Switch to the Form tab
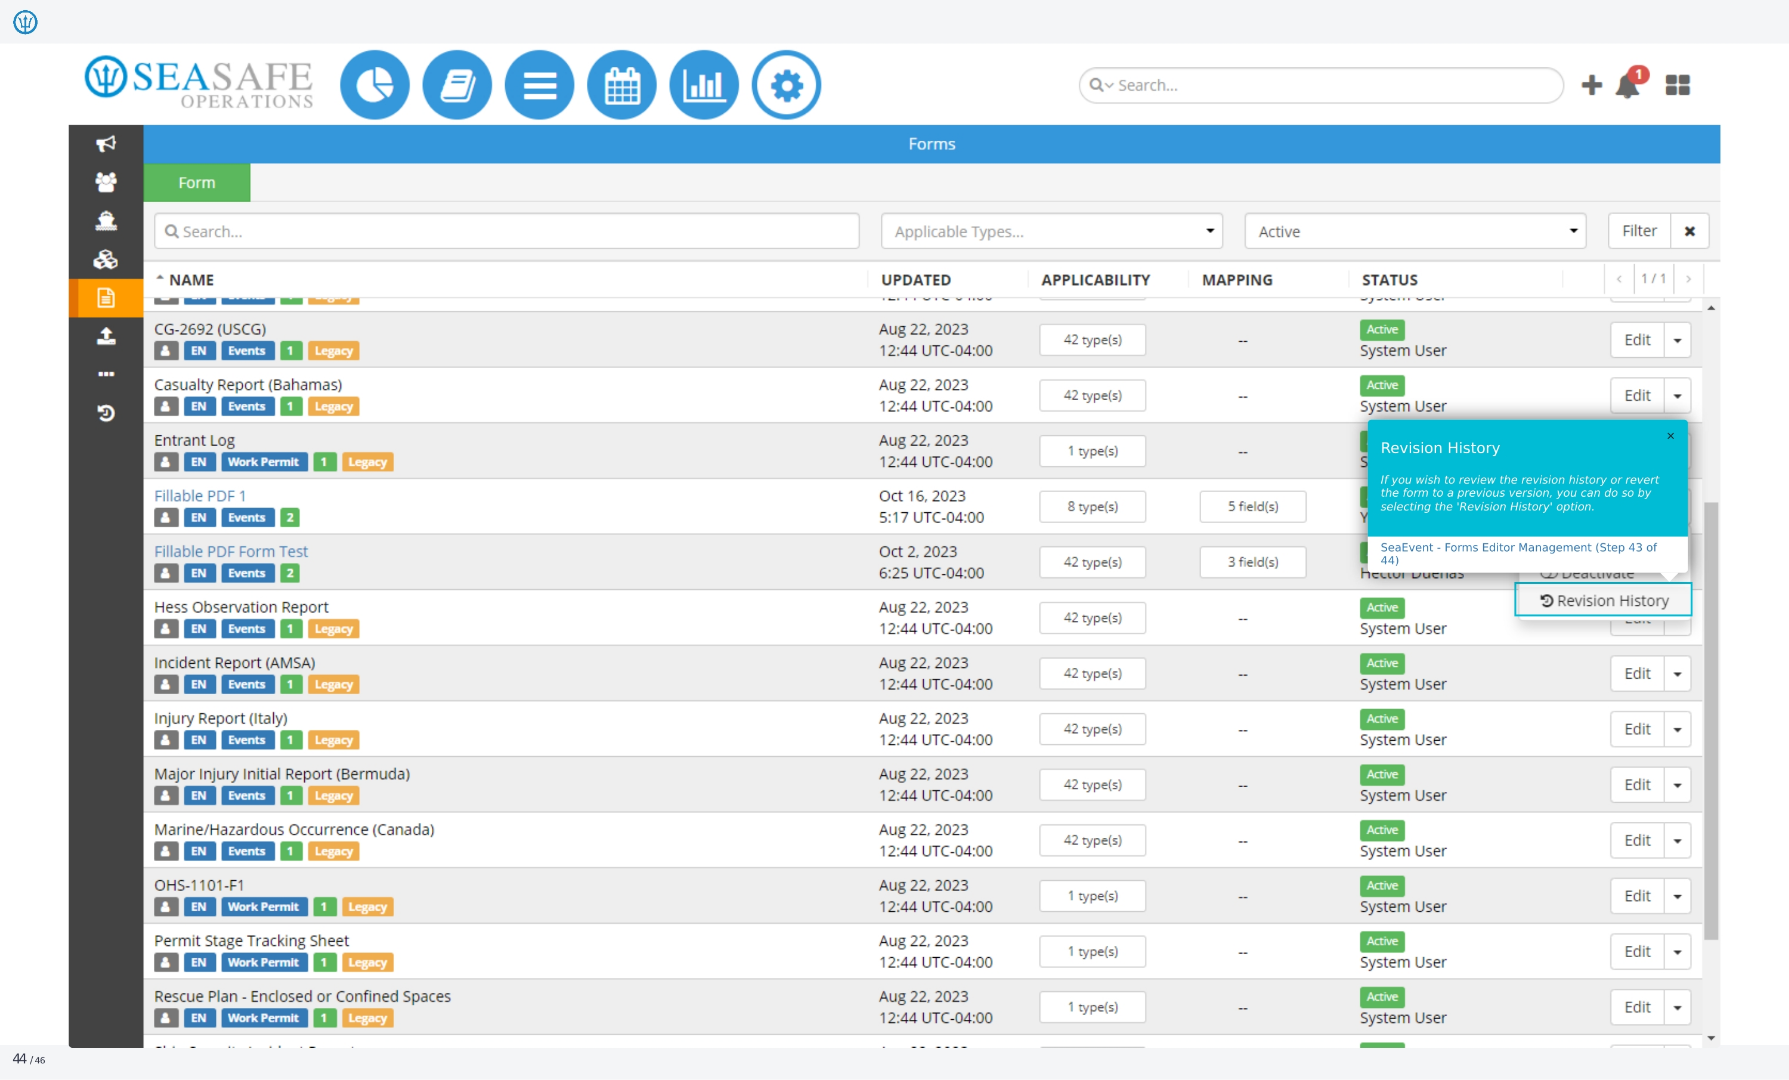 point(197,182)
